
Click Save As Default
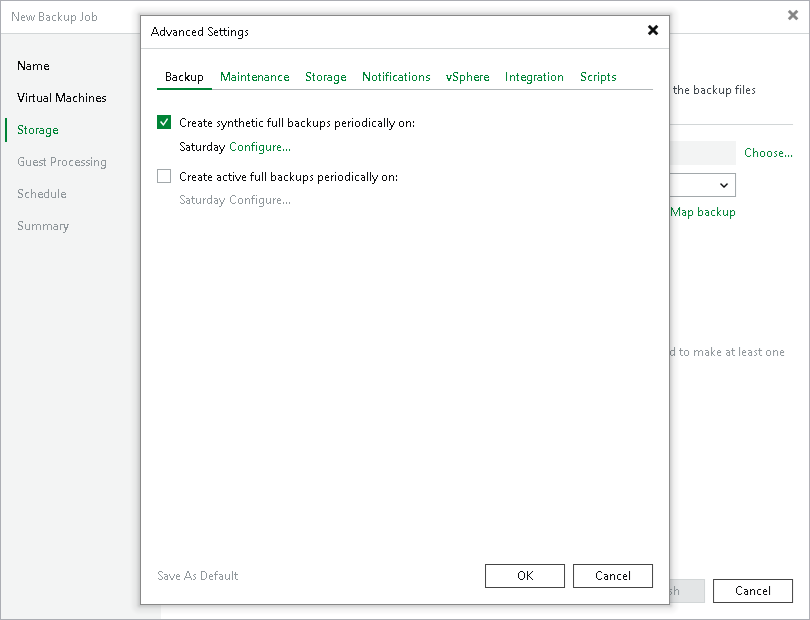(x=197, y=575)
